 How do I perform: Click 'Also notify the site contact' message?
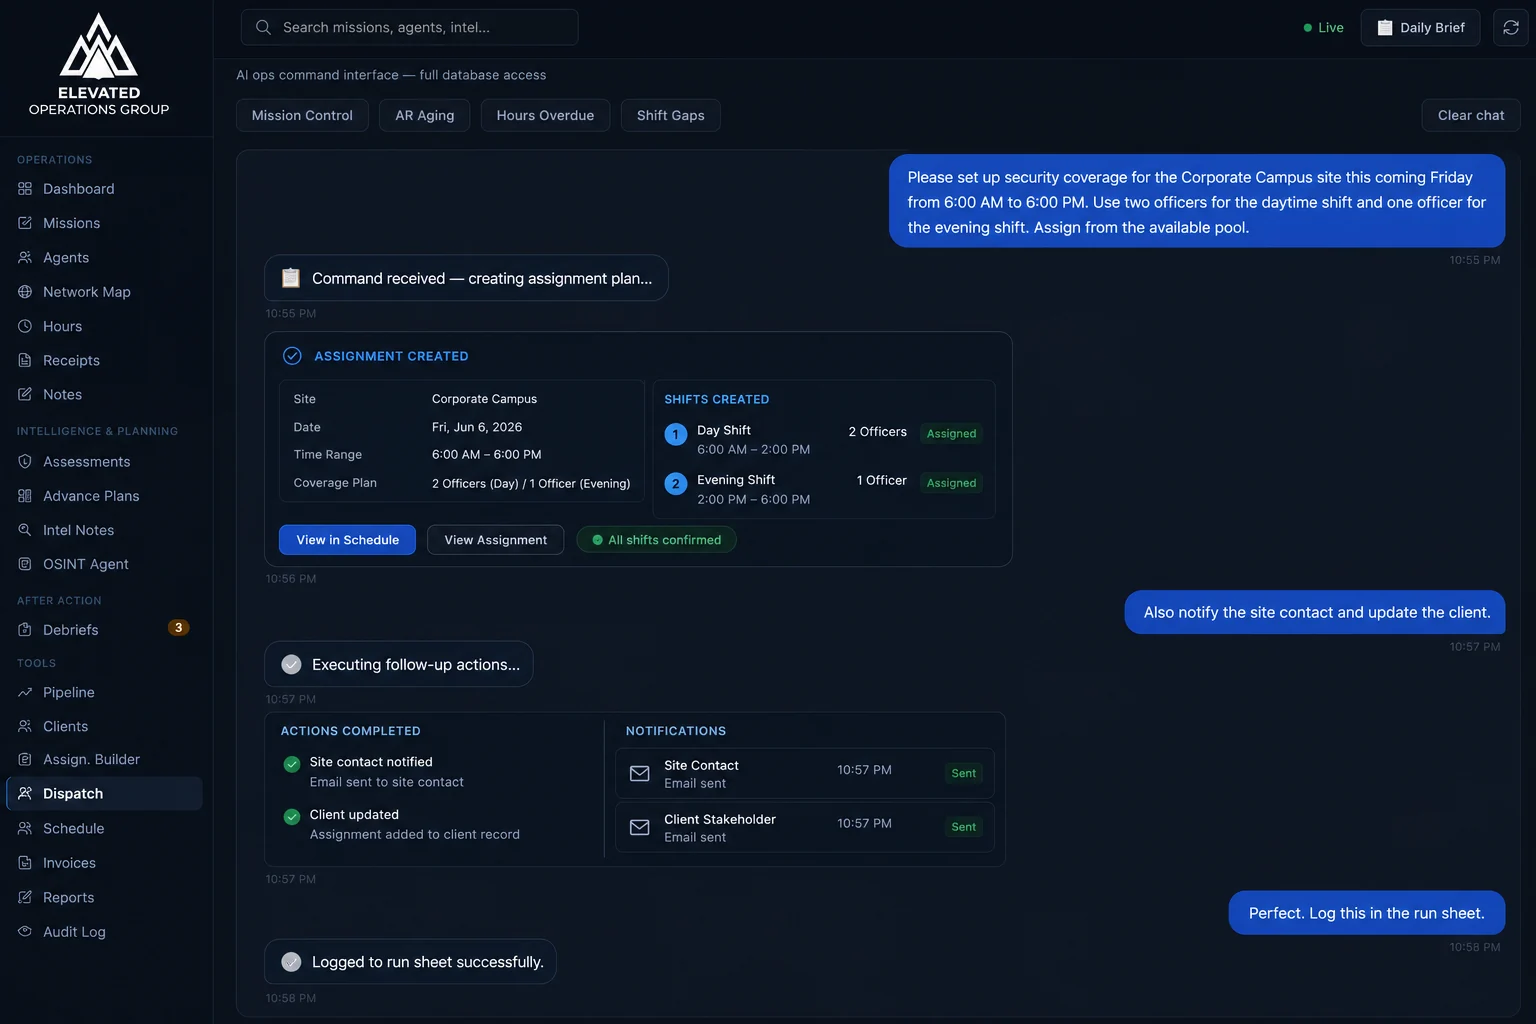[1315, 612]
